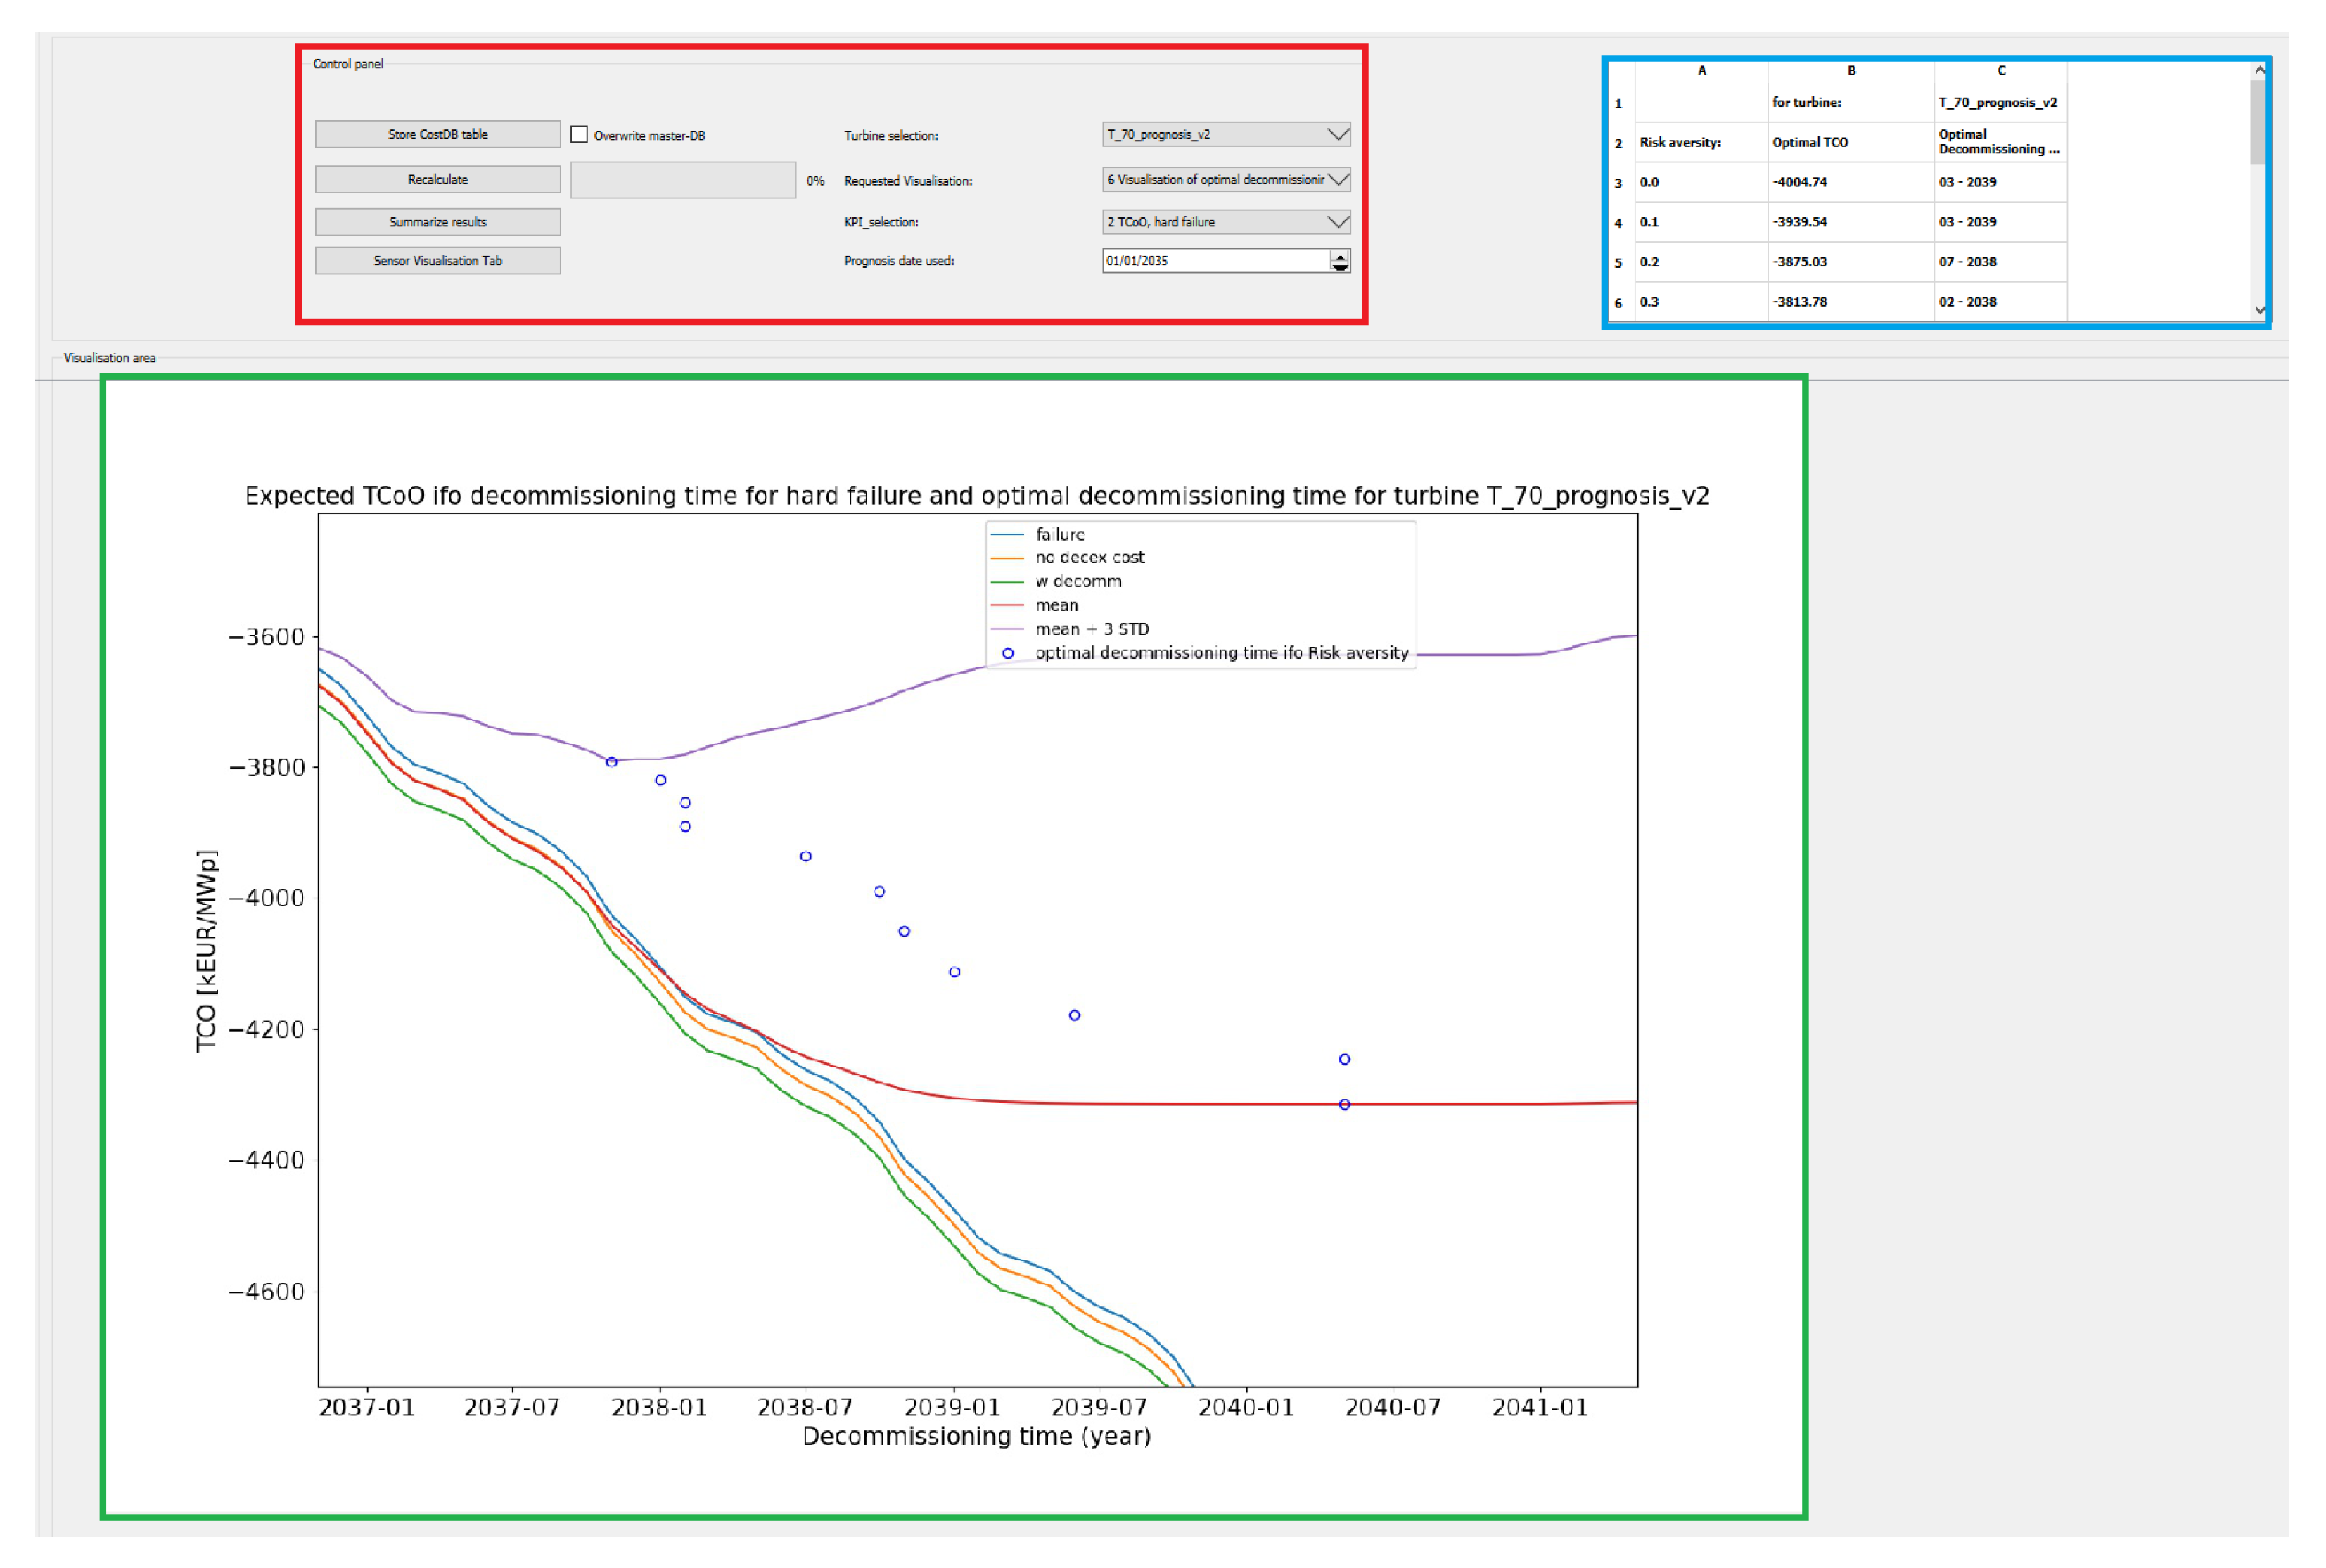Click Summarize results button
The height and width of the screenshot is (1568, 2326).
pyautogui.click(x=437, y=222)
